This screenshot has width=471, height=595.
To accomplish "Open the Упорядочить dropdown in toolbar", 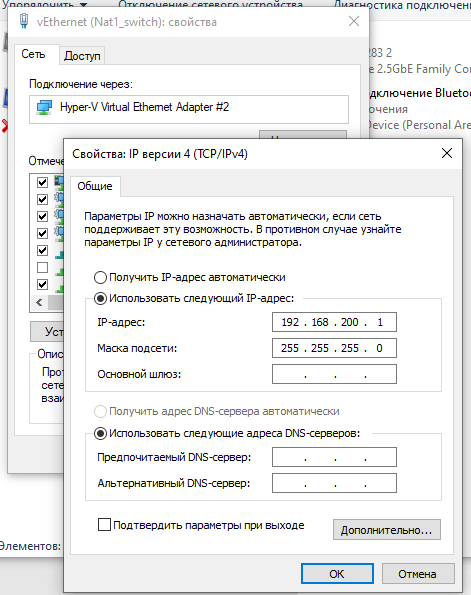I will pos(45,5).
